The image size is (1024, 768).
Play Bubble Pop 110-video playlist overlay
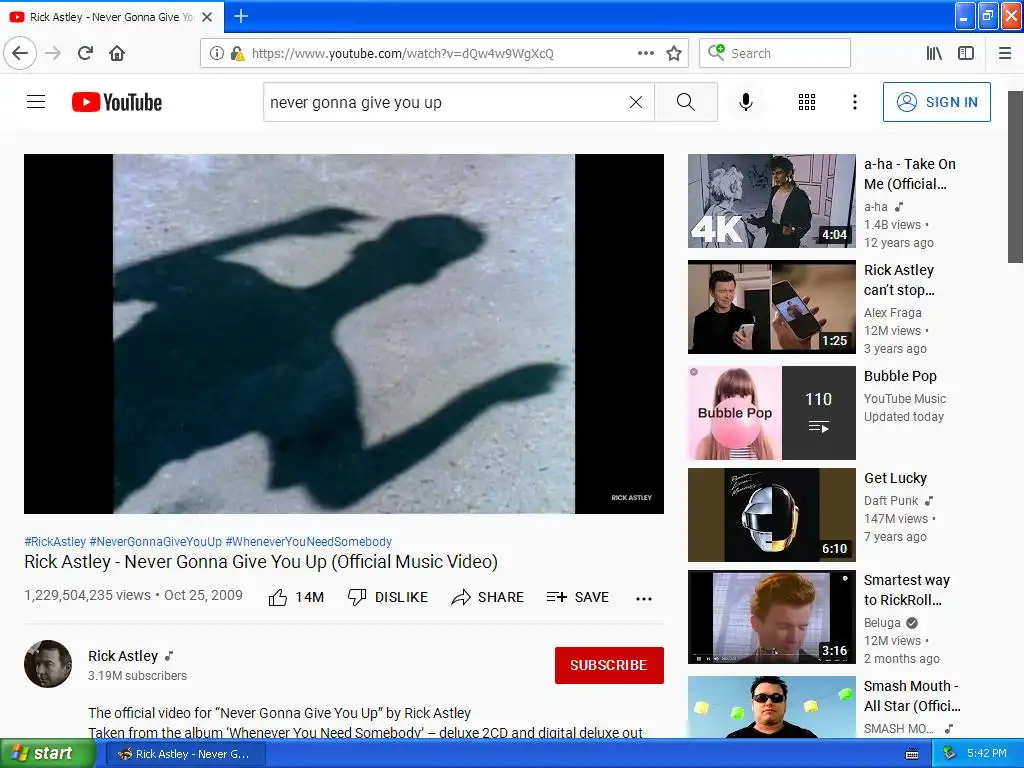coord(818,413)
